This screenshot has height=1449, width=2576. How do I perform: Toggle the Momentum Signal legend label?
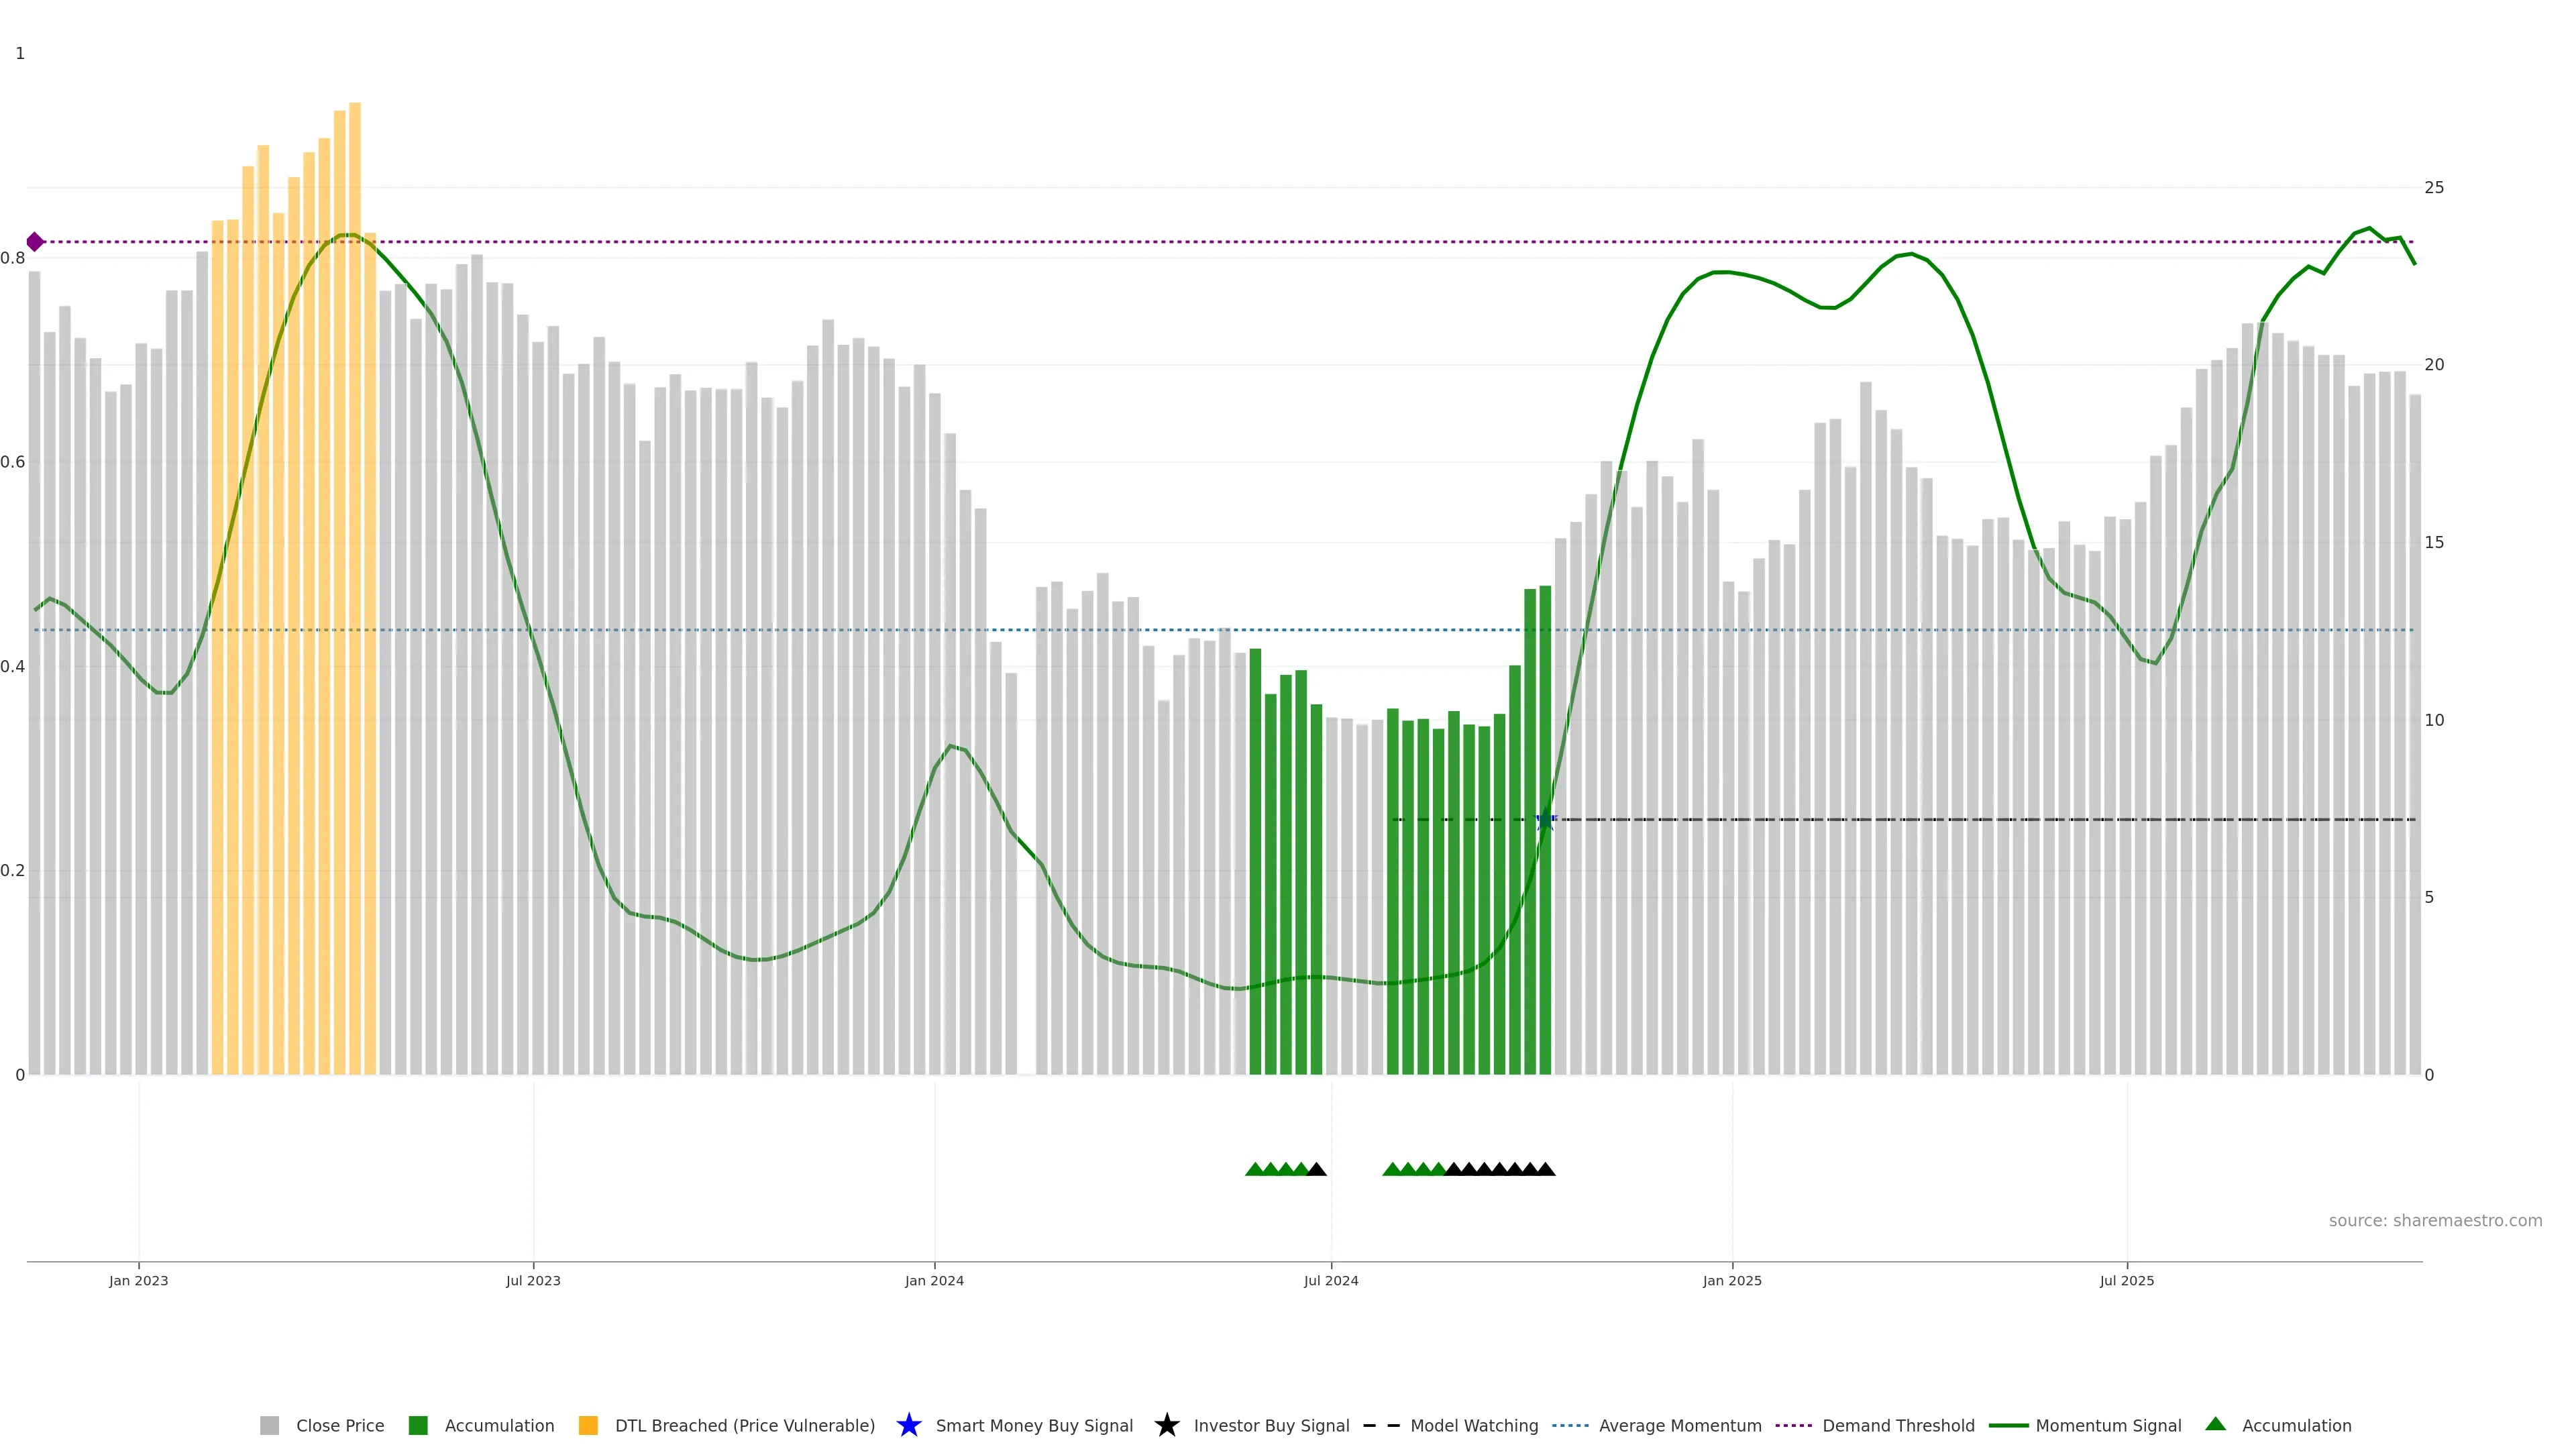(x=2108, y=1425)
